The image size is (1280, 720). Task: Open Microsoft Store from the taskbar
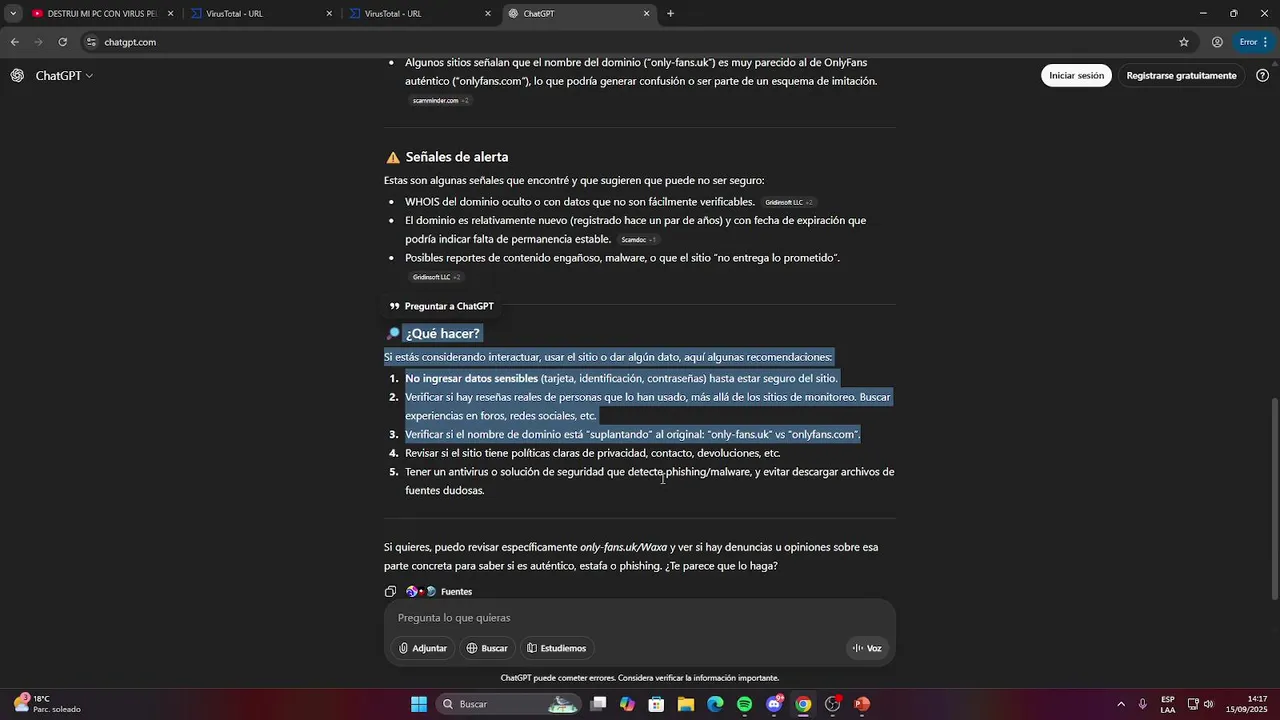coord(656,704)
